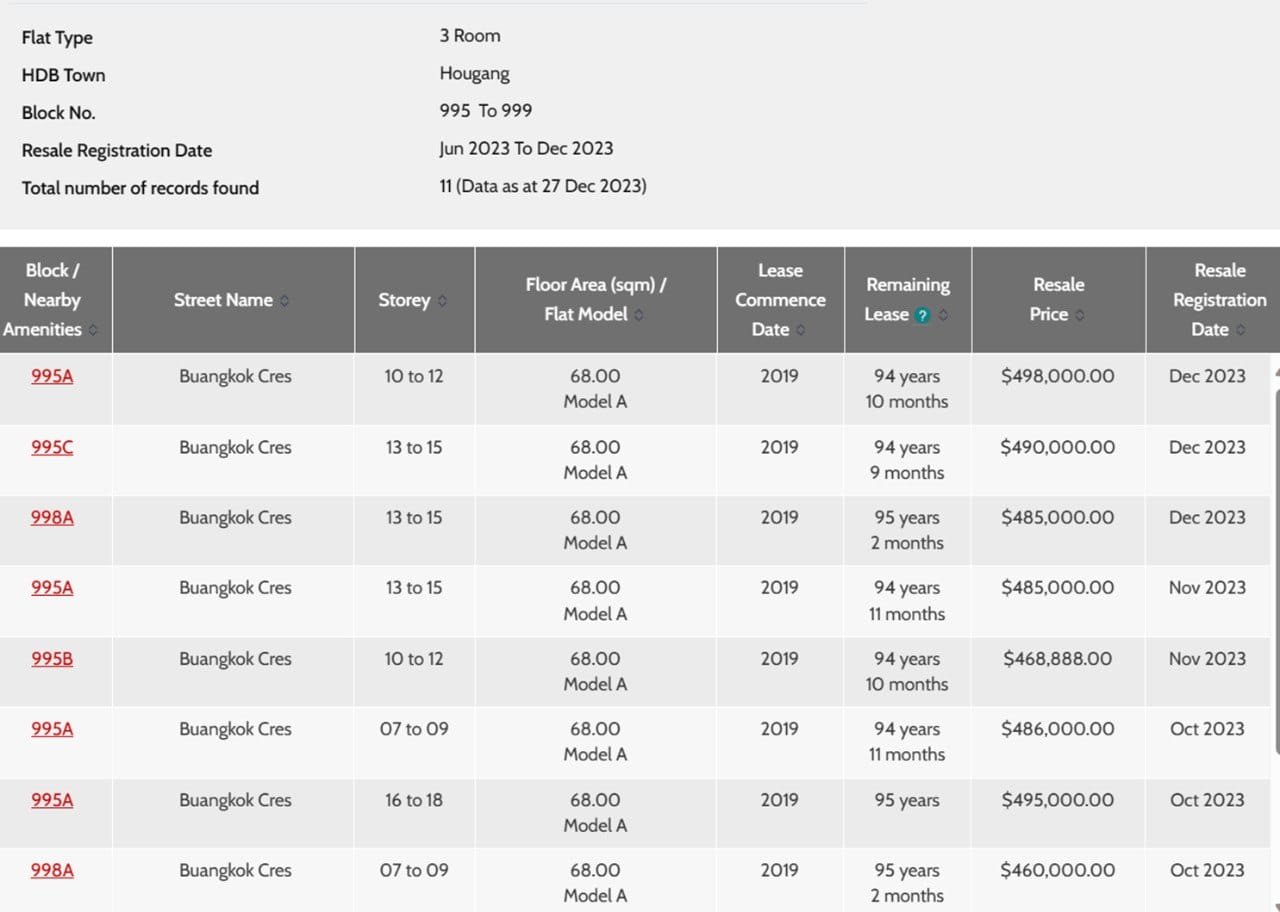
Task: Sort by Resale Registration Date sort icon
Action: click(x=1240, y=330)
